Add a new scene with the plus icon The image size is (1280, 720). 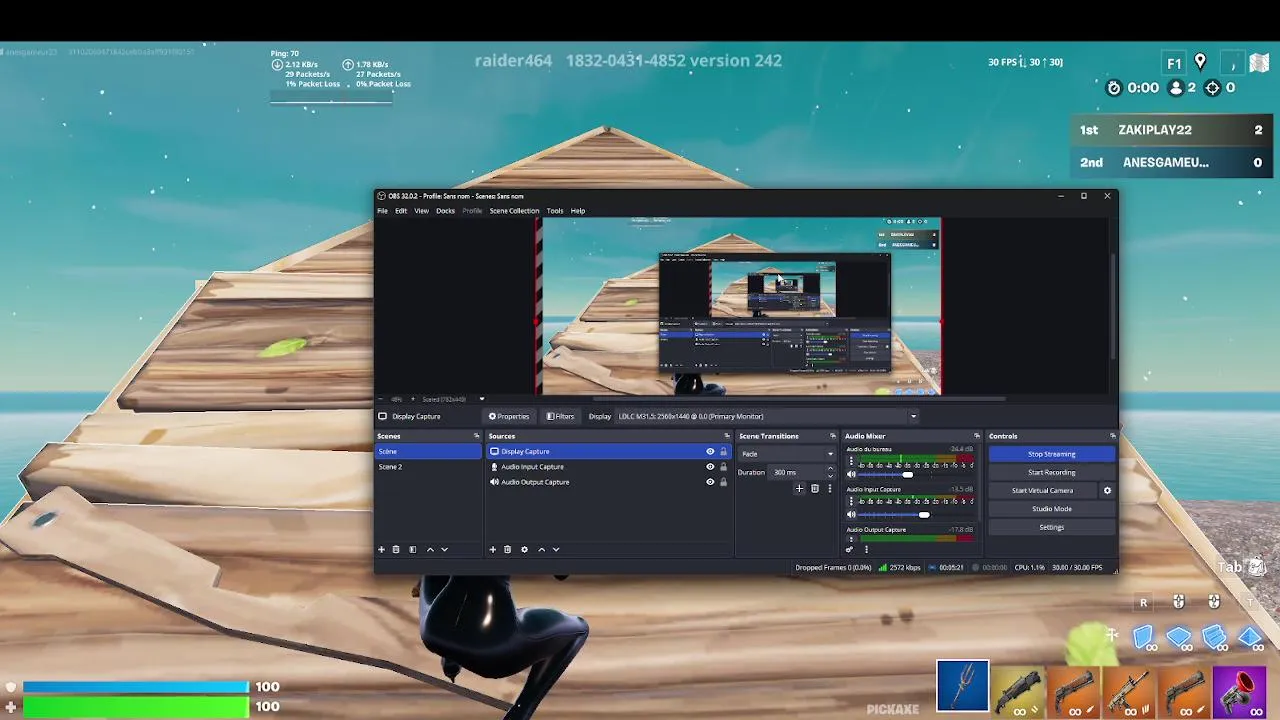click(381, 549)
